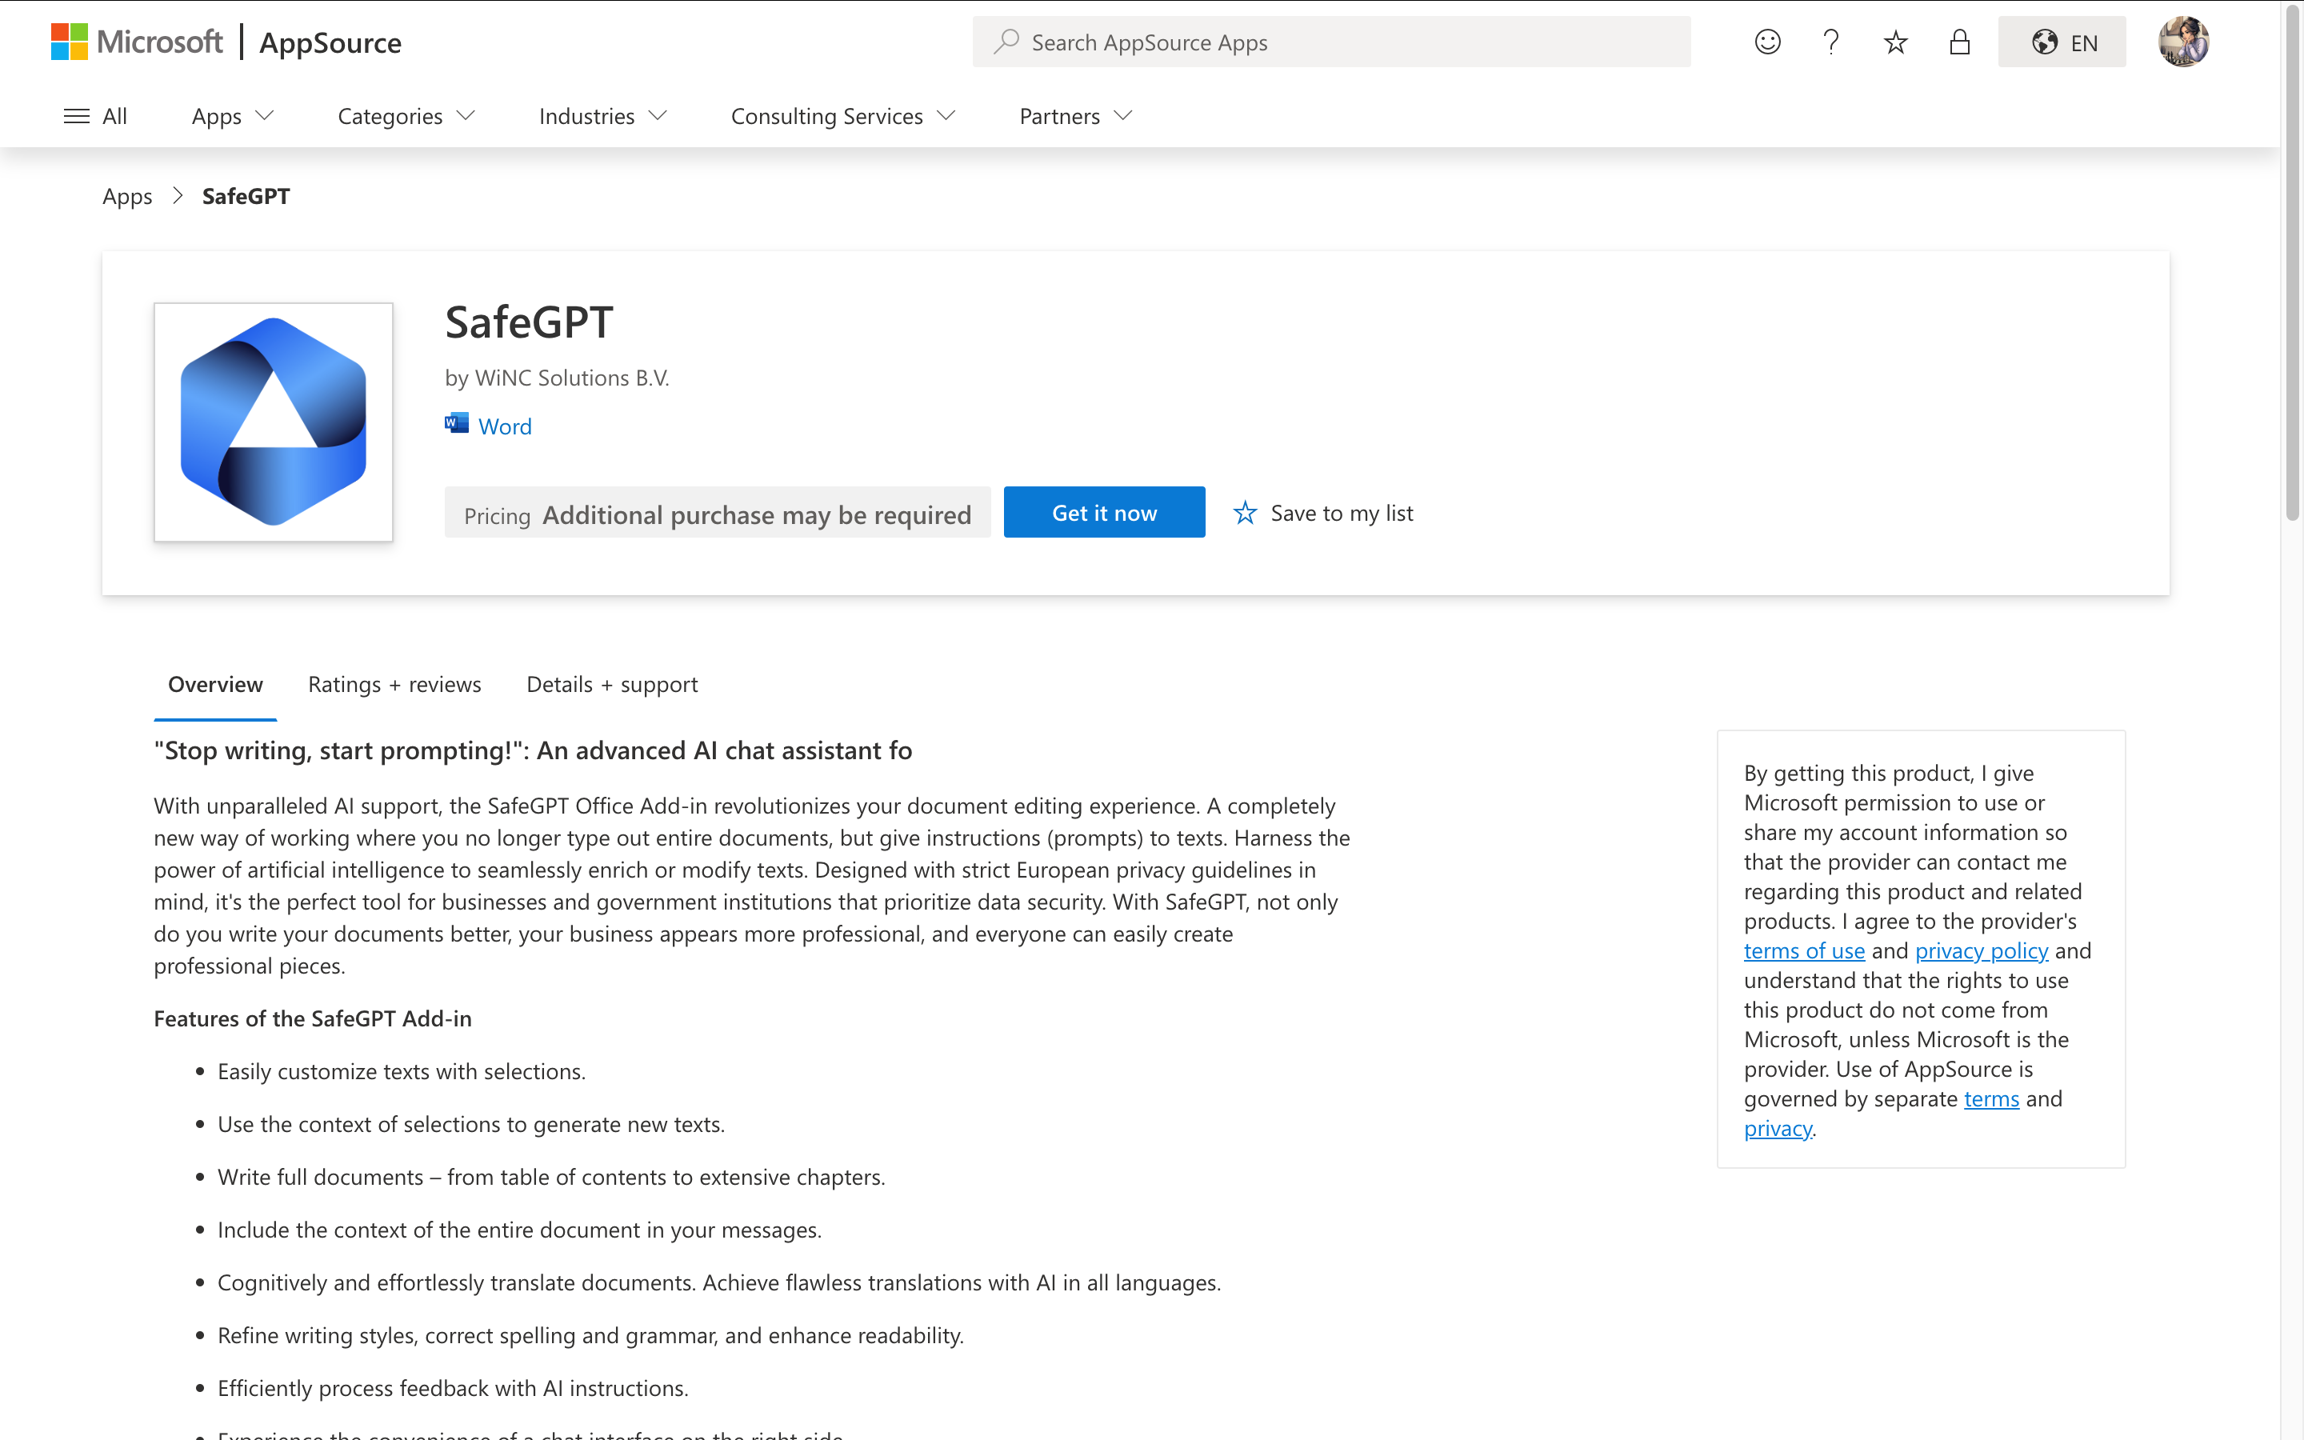2304x1440 pixels.
Task: Open the Consulting Services dropdown
Action: pos(842,116)
